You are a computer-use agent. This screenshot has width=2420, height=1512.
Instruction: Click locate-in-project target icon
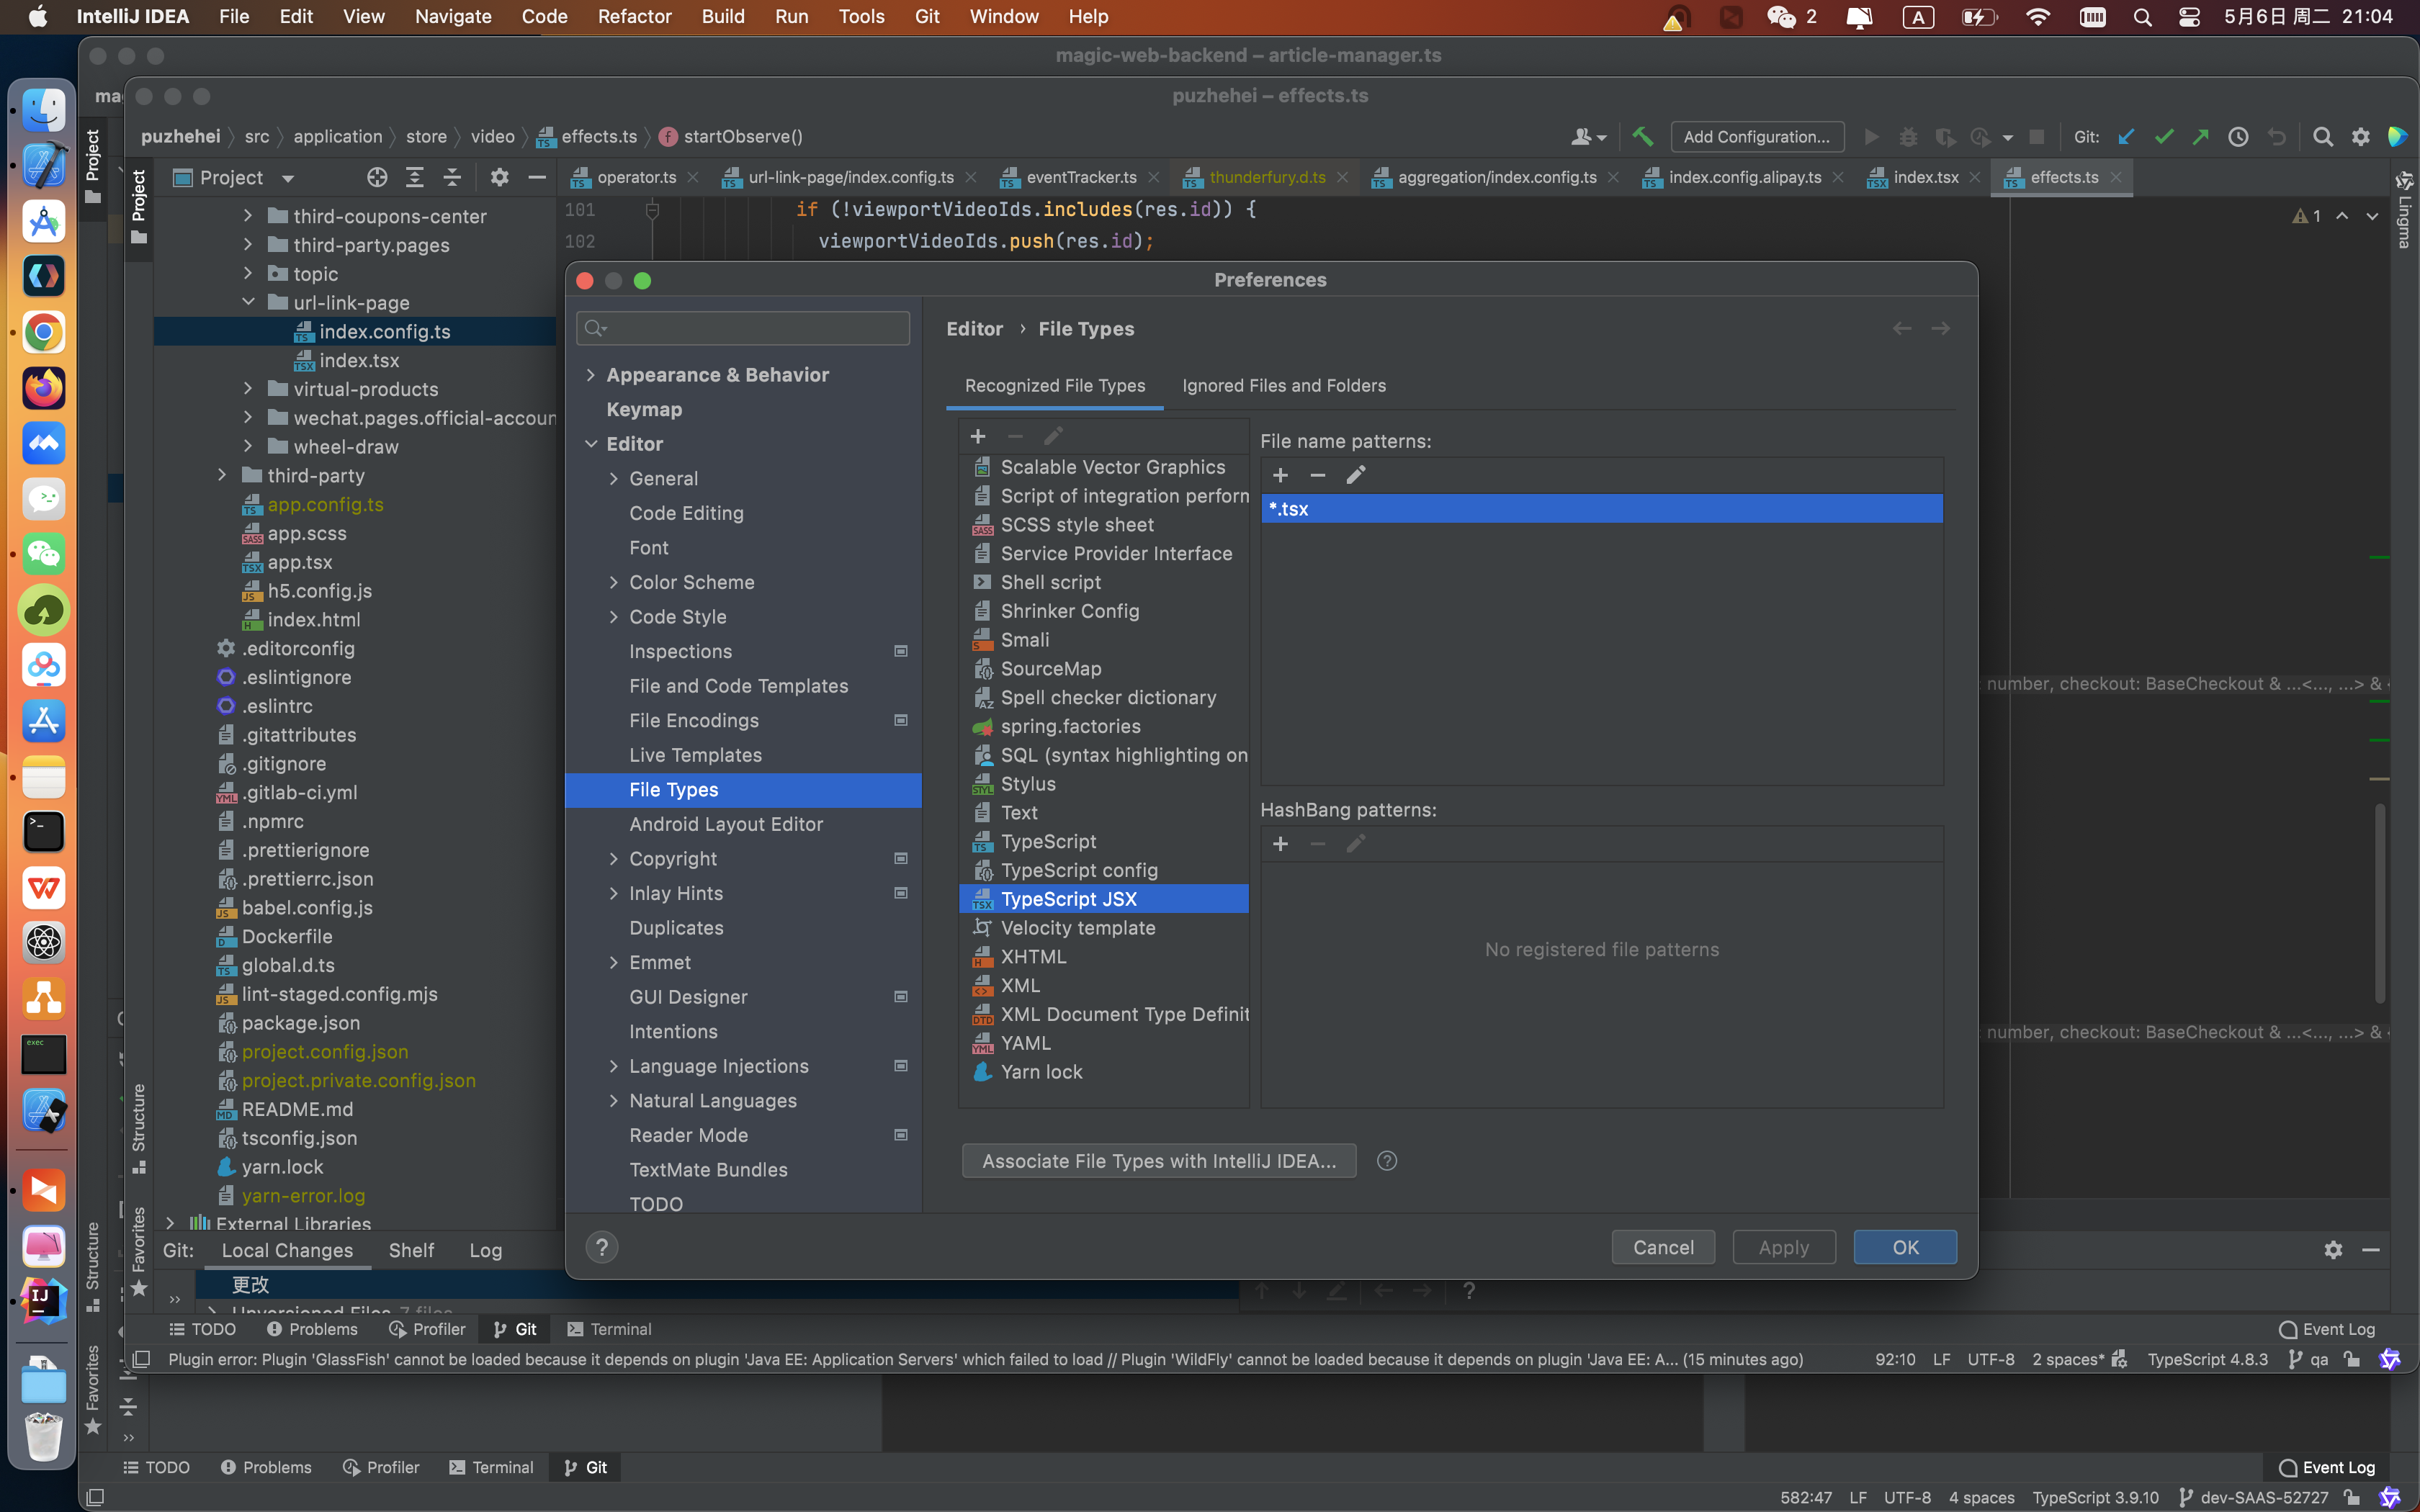376,178
